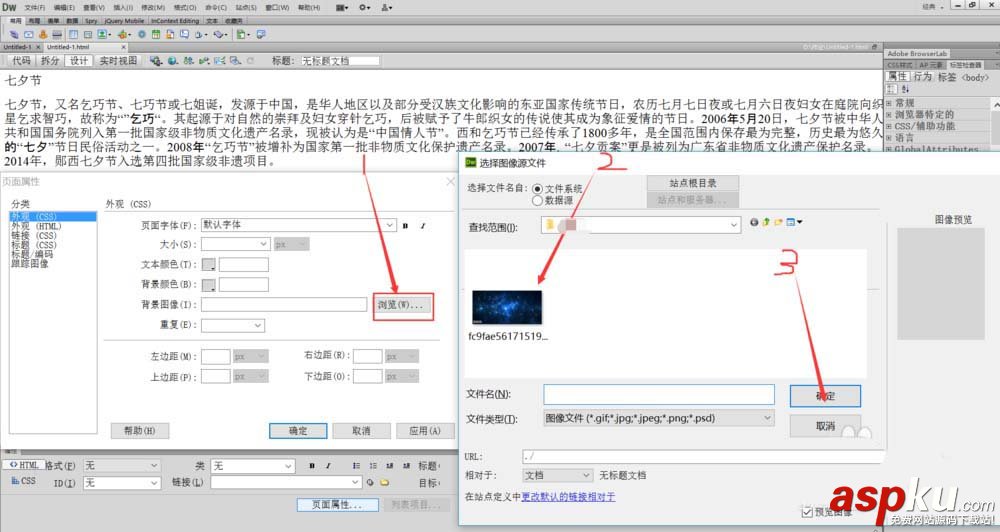This screenshot has height=532, width=1000.
Task: Click the comment icon in Insert toolbar
Action: (184, 34)
